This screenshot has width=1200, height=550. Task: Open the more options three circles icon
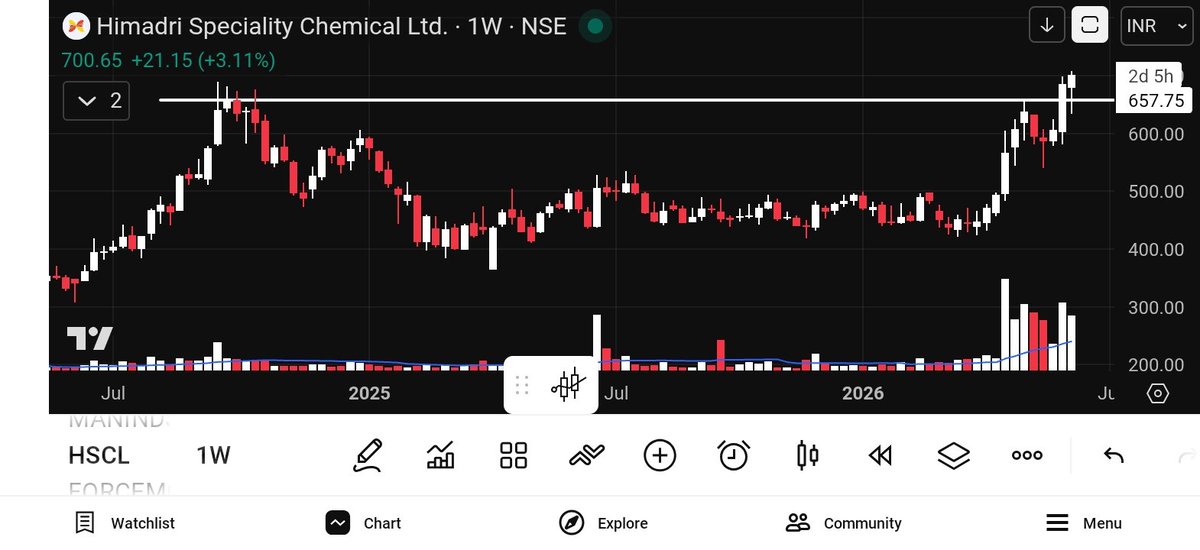point(1027,455)
